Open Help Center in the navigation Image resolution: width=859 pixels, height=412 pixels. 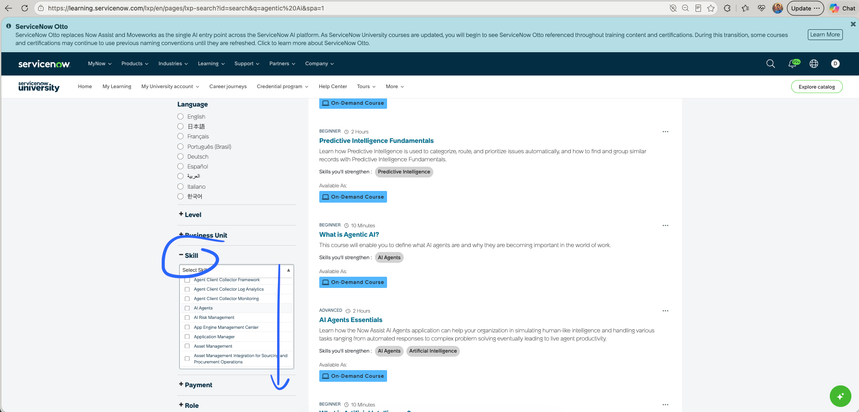coord(333,87)
